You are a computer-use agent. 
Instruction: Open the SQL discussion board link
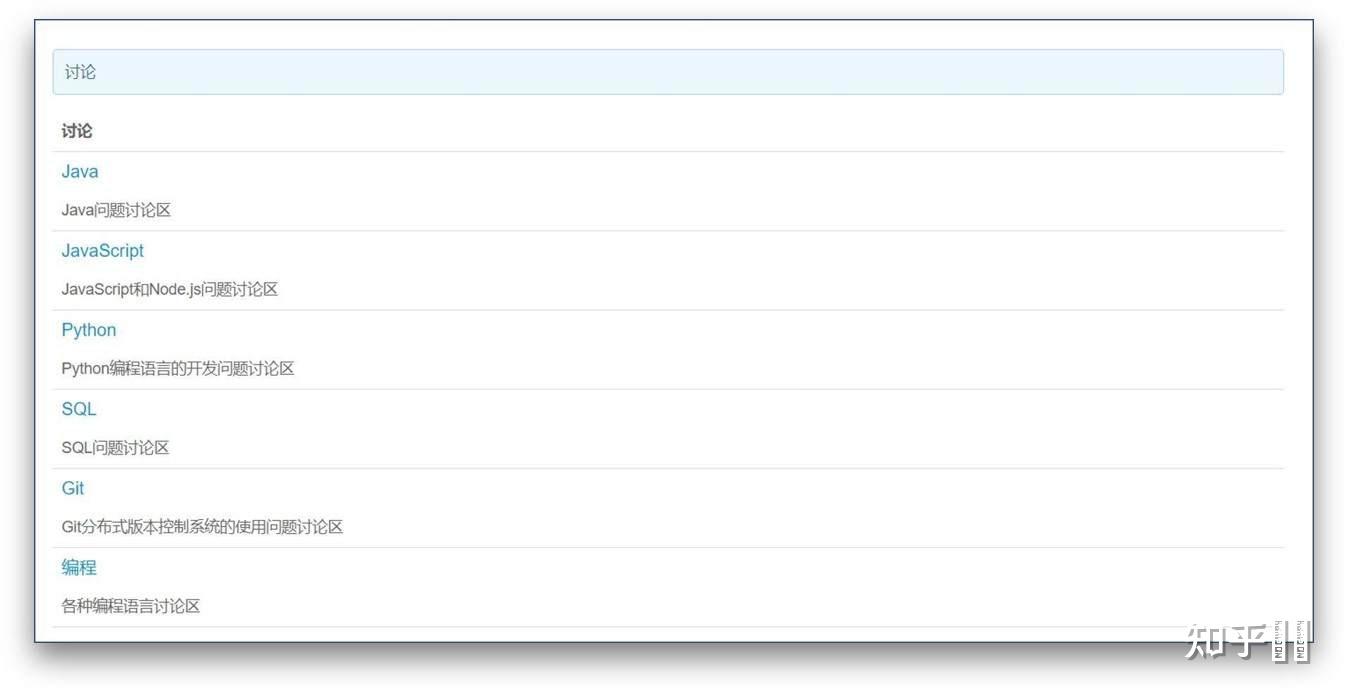(78, 409)
